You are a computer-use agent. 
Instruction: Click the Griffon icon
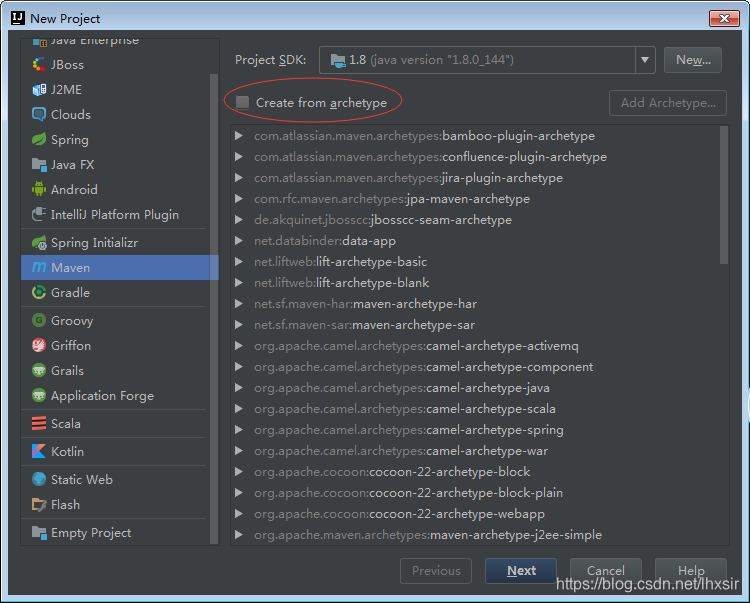coord(39,345)
